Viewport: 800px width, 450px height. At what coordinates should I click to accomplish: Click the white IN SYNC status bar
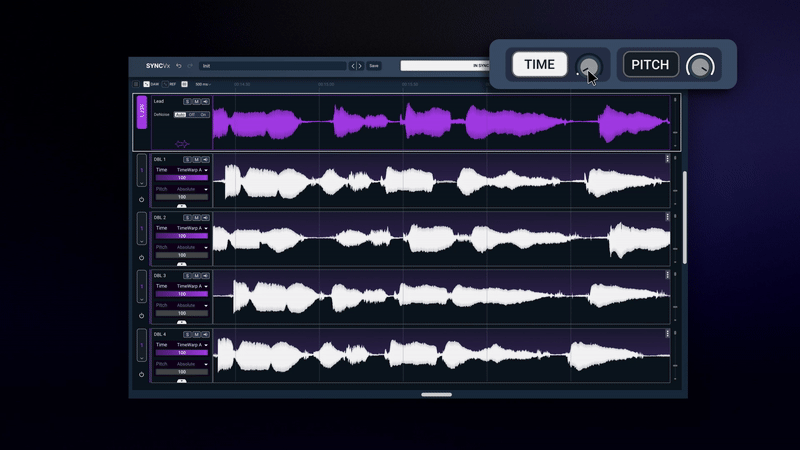(x=445, y=65)
